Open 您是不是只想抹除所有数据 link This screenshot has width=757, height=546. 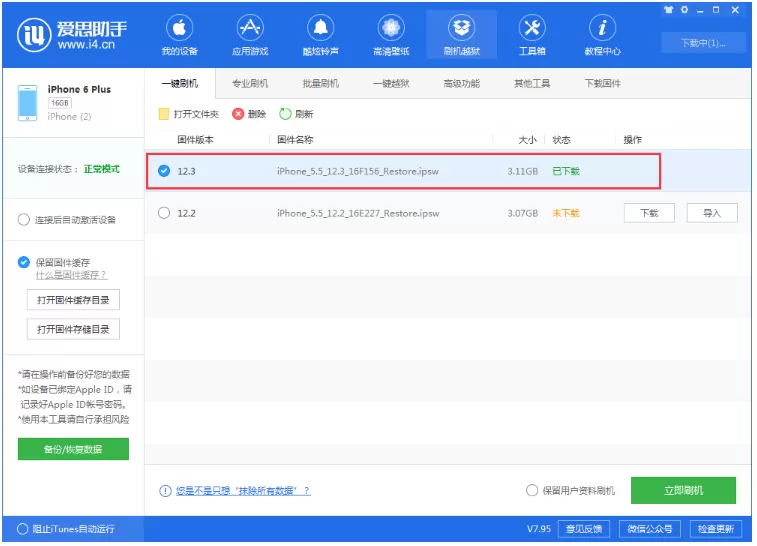pyautogui.click(x=243, y=492)
